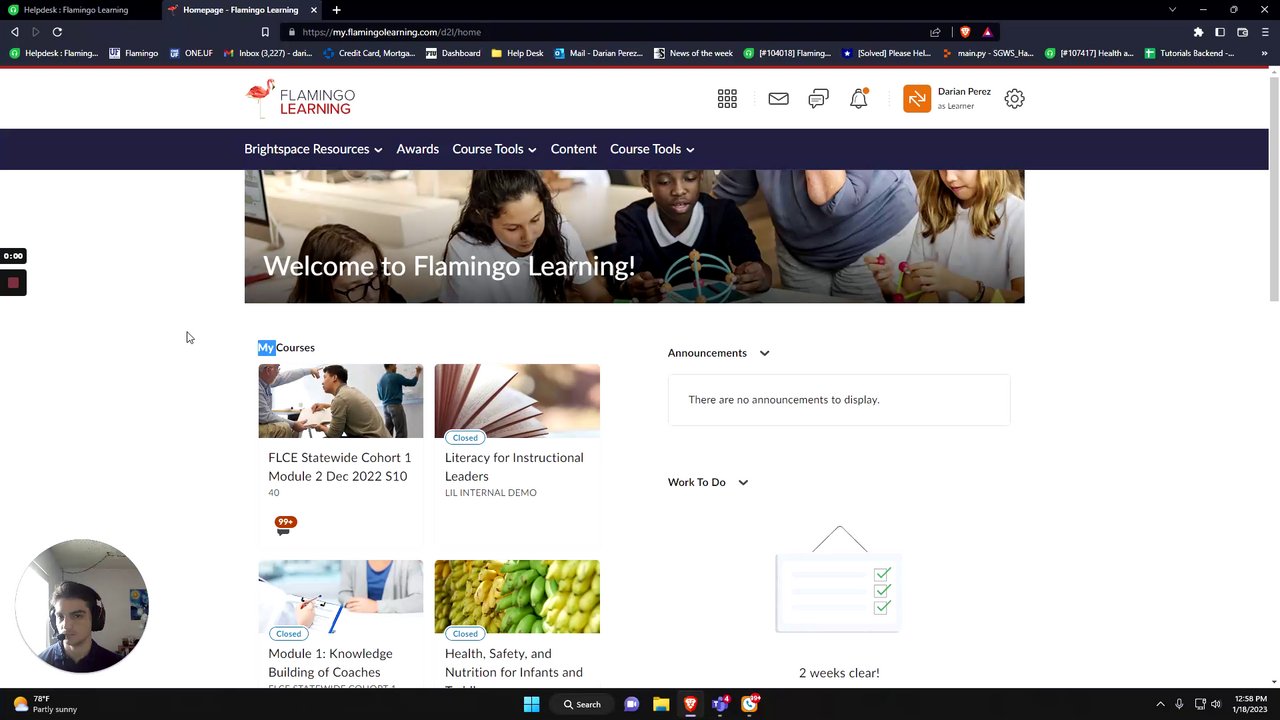Viewport: 1280px width, 720px height.
Task: Click the bananas course thumbnail
Action: click(x=517, y=596)
